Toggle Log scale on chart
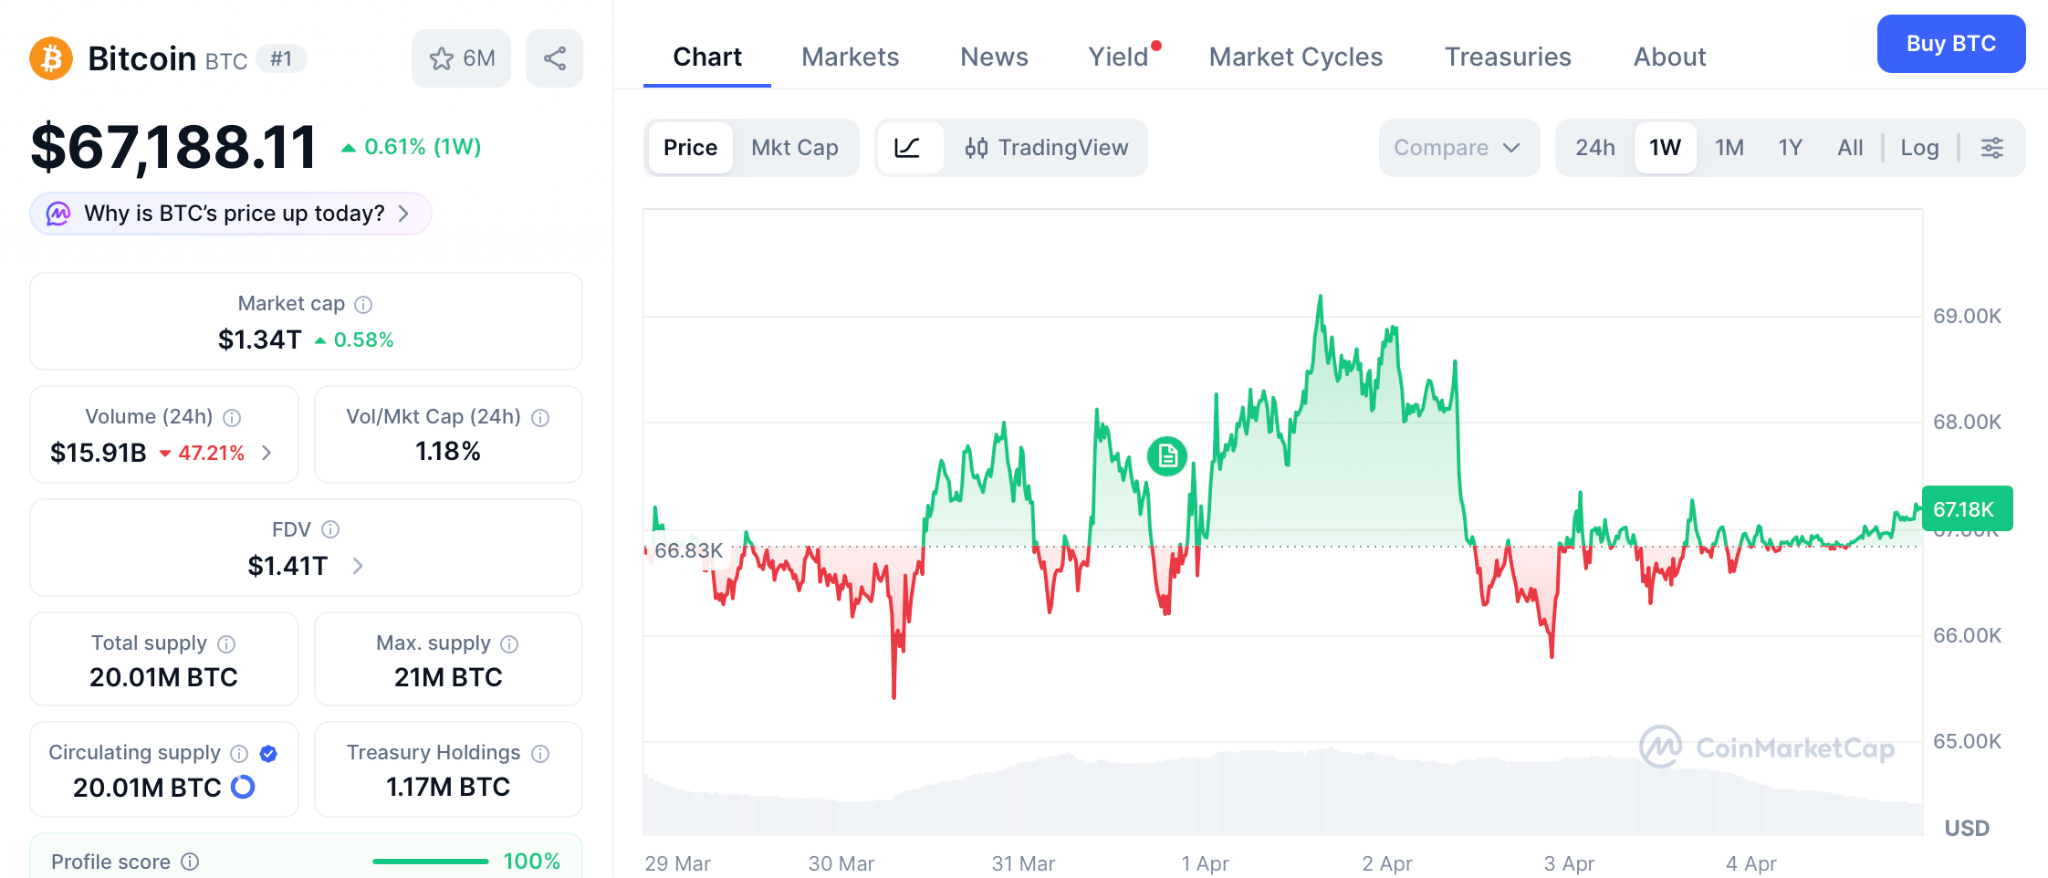This screenshot has width=2048, height=878. pyautogui.click(x=1919, y=148)
